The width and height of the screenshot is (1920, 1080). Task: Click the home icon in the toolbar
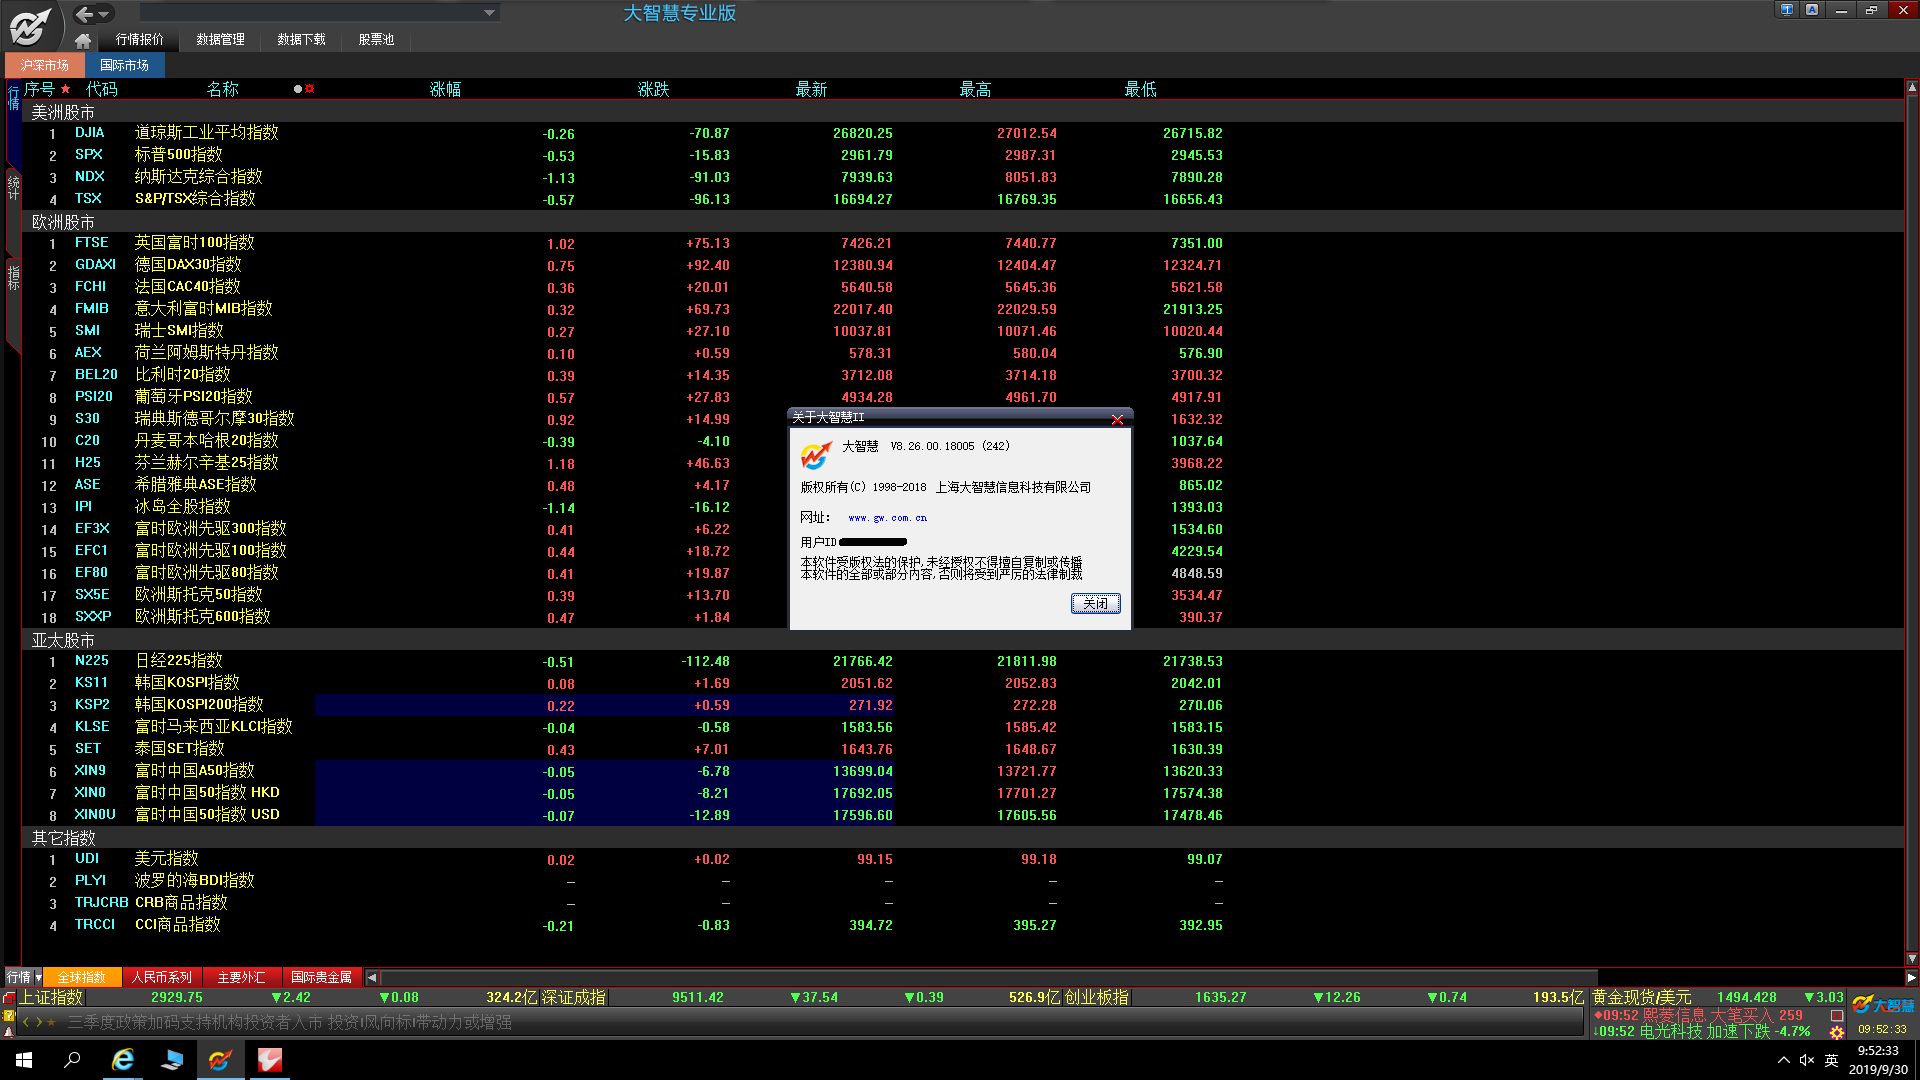pos(83,40)
